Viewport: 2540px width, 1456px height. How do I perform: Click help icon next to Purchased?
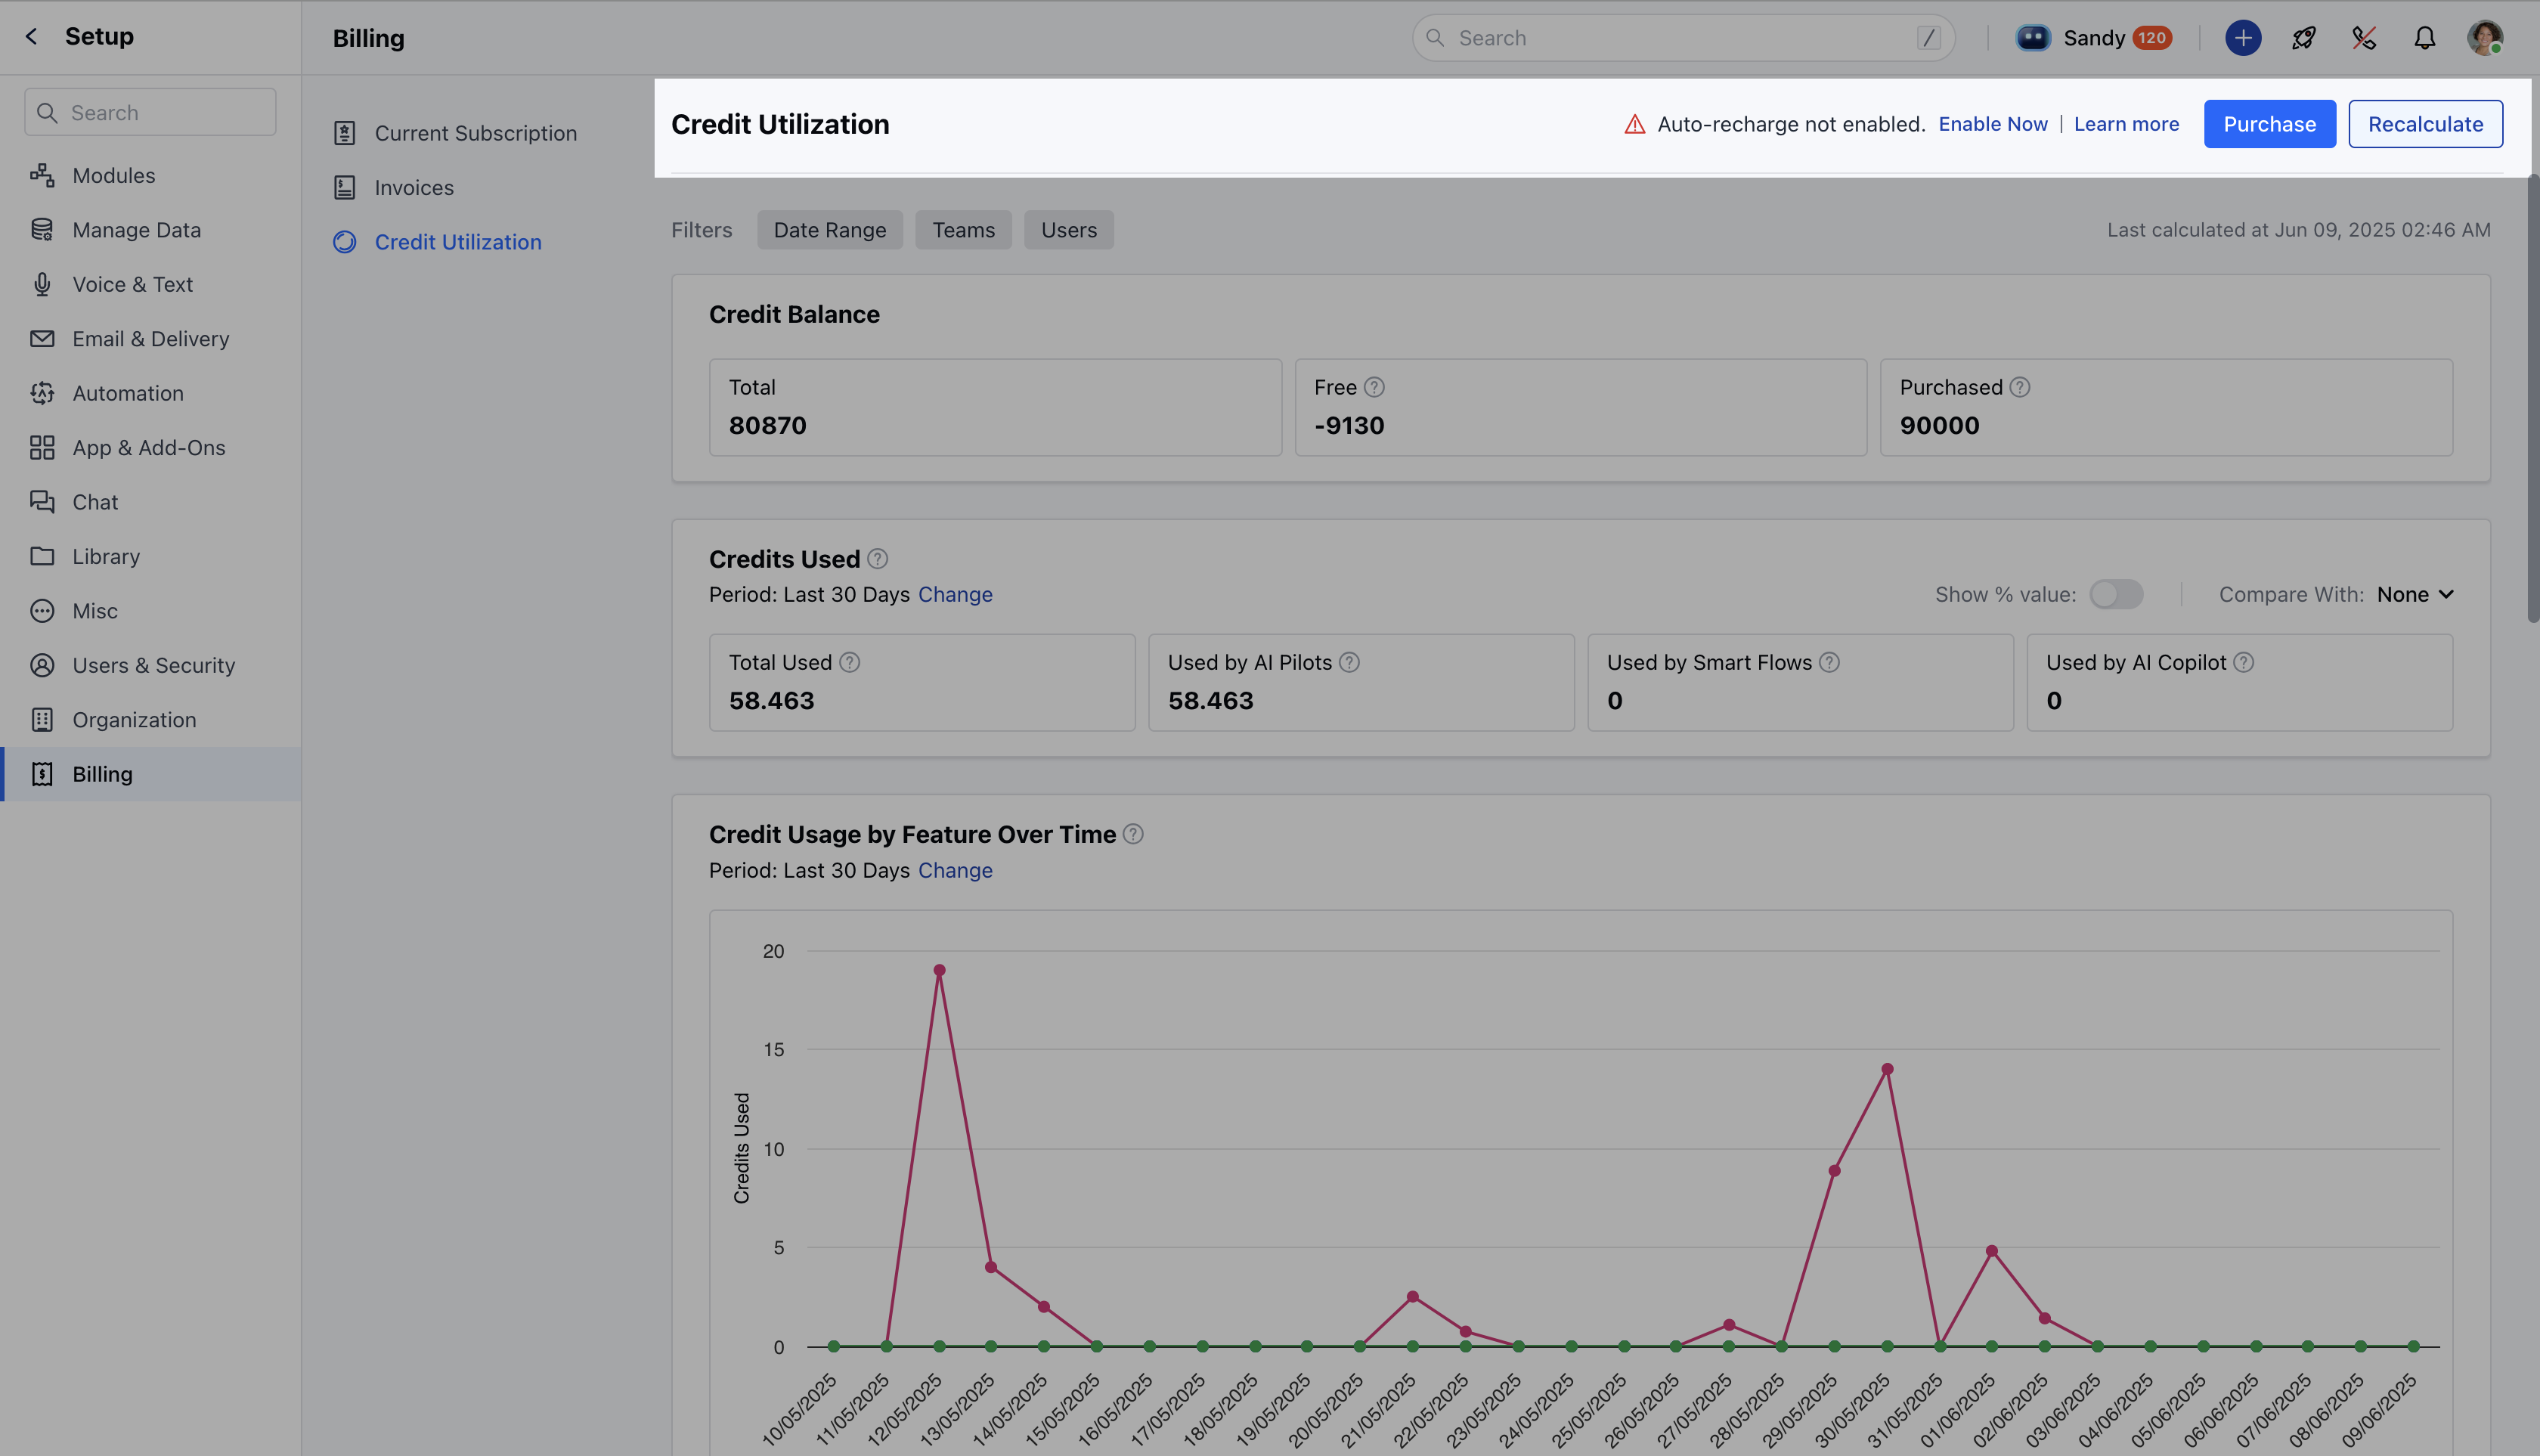[x=2020, y=387]
